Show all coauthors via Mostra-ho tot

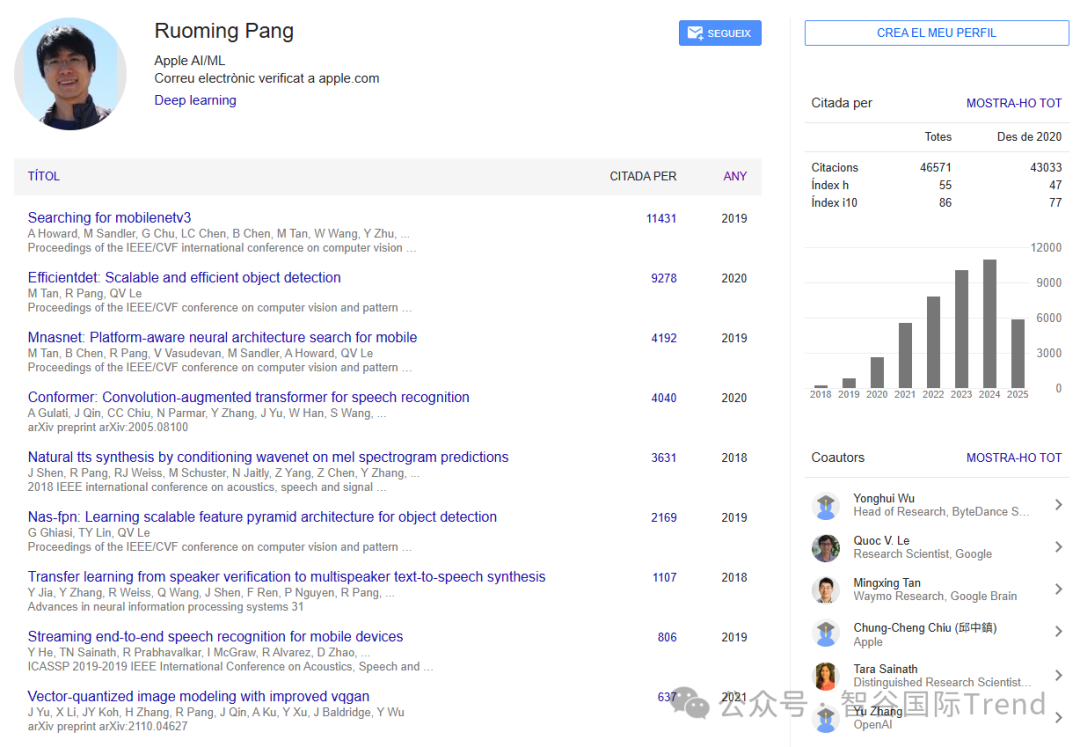(x=1013, y=457)
